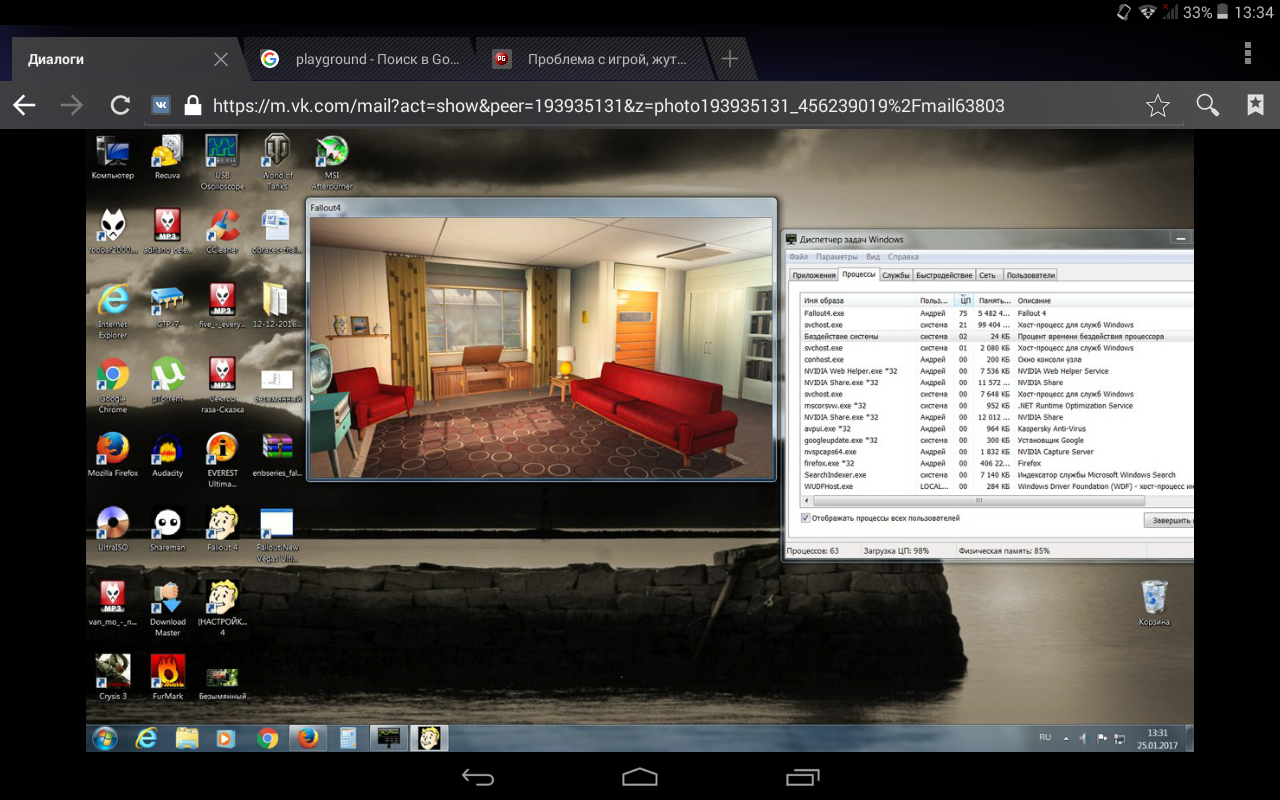Image resolution: width=1280 pixels, height=800 pixels.
Task: Switch to Fallout 4 via the taskbar Vault Boy
Action: pyautogui.click(x=429, y=738)
